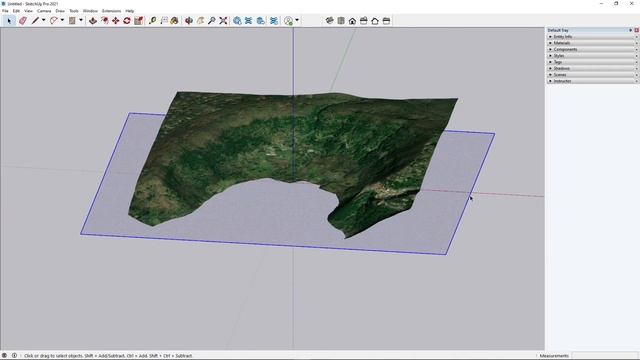The image size is (640, 360).
Task: Expand the Styles panel
Action: click(593, 56)
